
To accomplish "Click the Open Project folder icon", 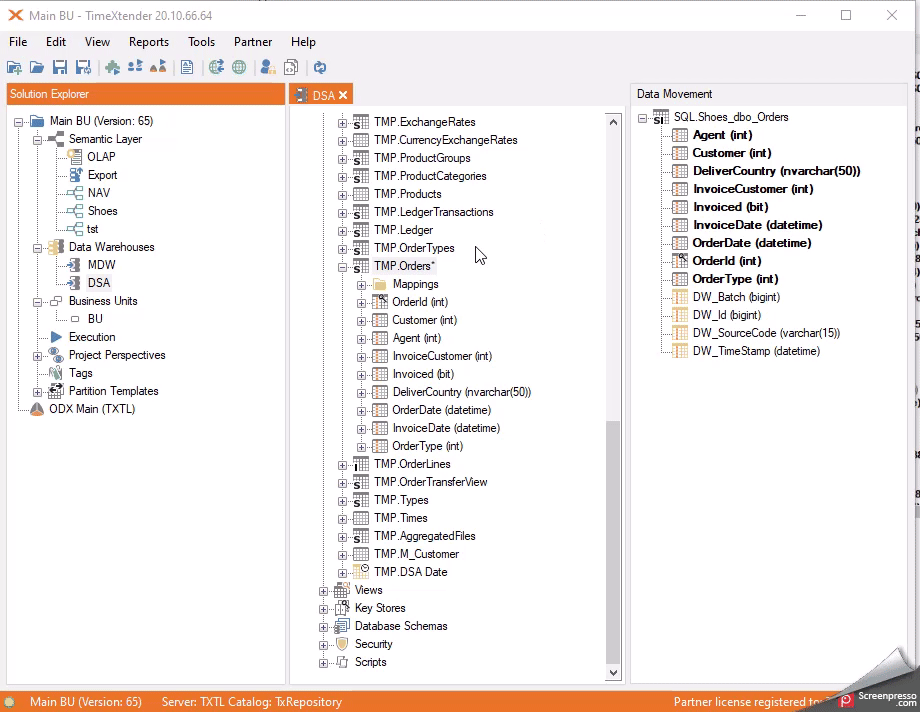I will tap(37, 68).
